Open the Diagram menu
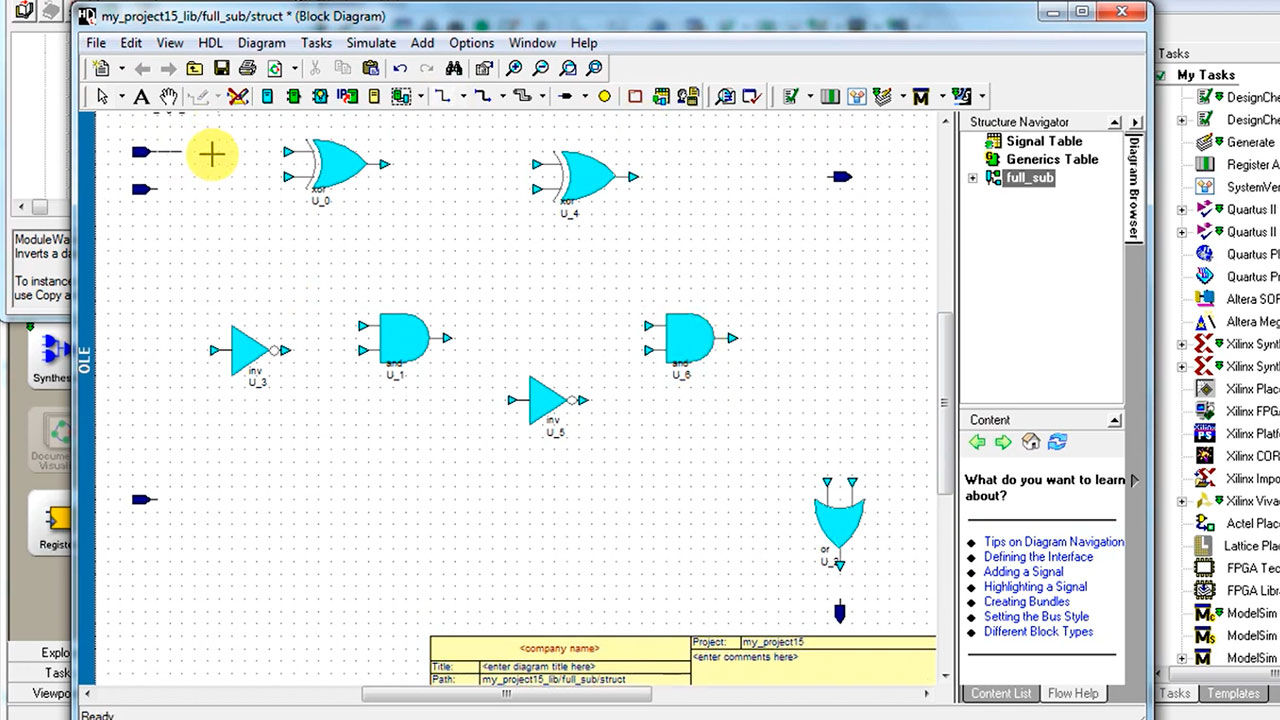Viewport: 1280px width, 720px height. 261,43
